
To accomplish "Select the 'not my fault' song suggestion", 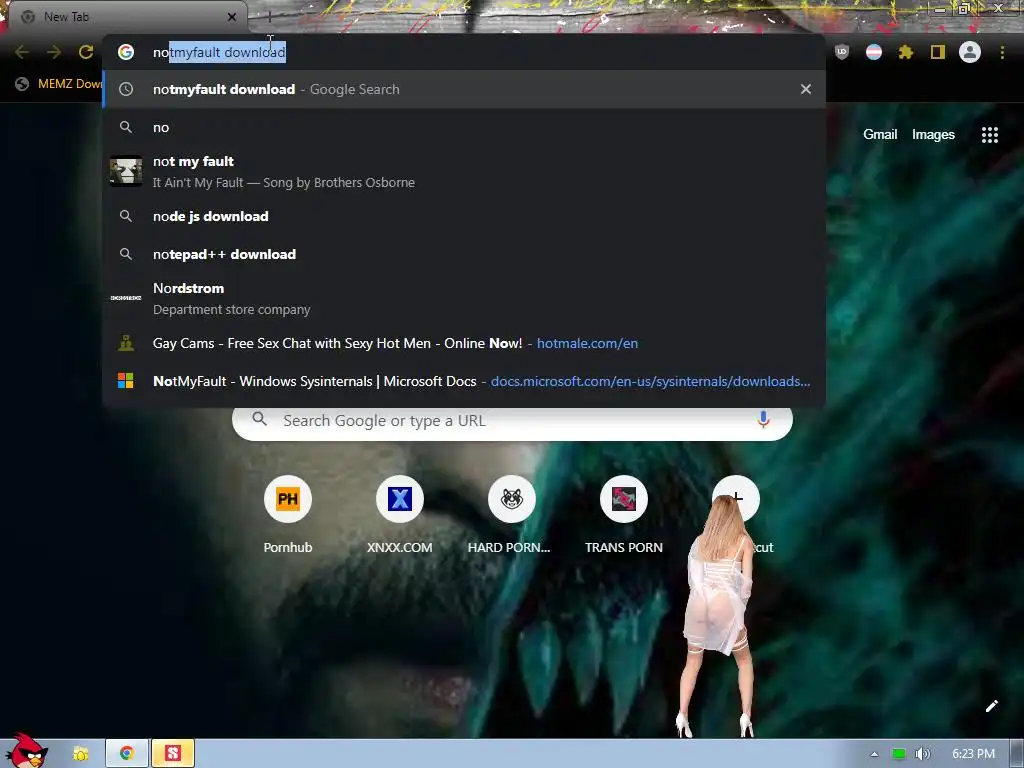I will (464, 171).
